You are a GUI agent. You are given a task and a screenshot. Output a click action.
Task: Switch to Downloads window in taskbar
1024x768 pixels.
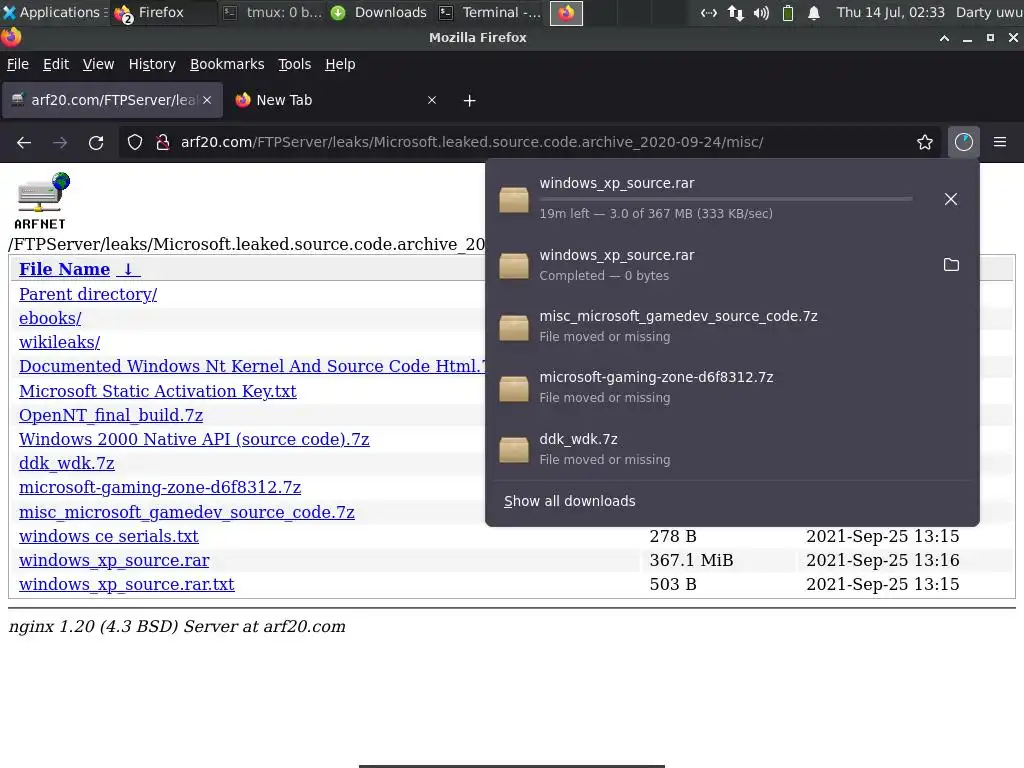click(379, 12)
